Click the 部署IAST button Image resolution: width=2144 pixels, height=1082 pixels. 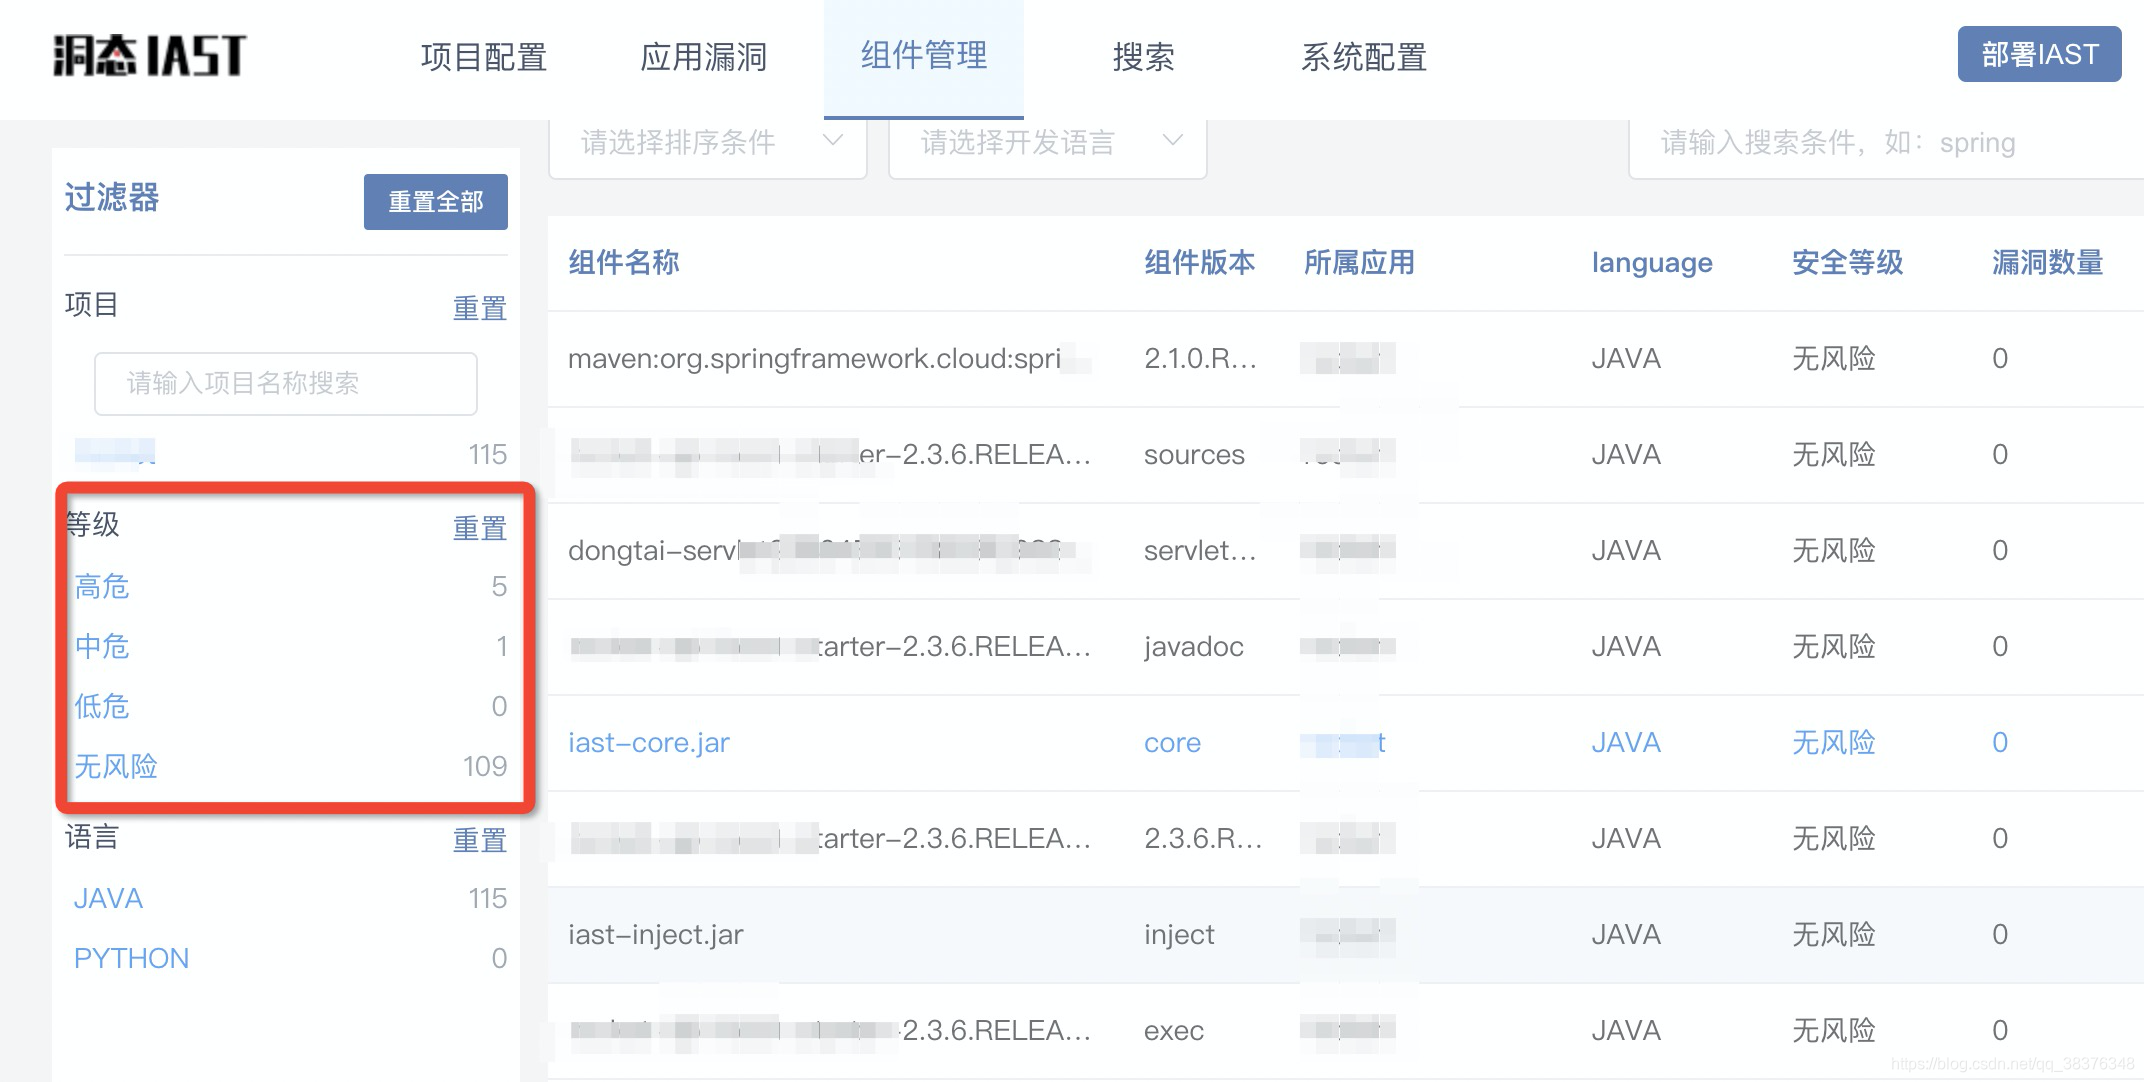pyautogui.click(x=2040, y=54)
